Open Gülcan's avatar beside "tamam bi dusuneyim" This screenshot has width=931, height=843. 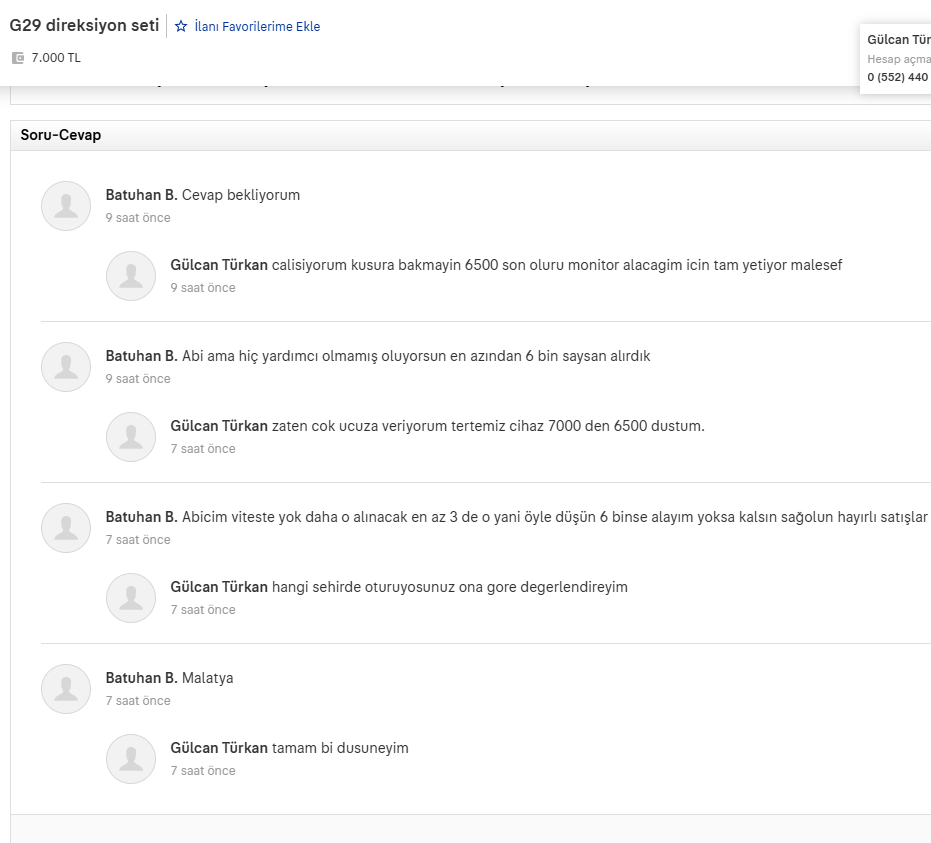[131, 759]
